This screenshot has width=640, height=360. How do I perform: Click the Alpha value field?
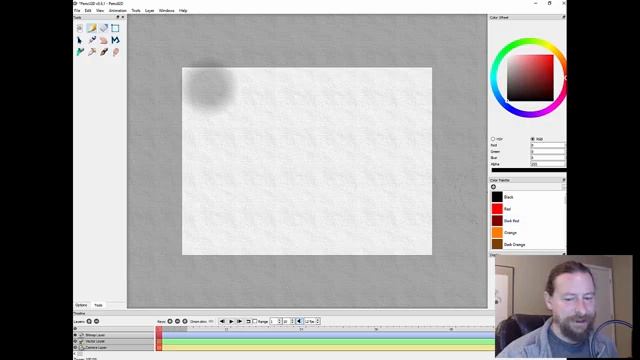[548, 164]
